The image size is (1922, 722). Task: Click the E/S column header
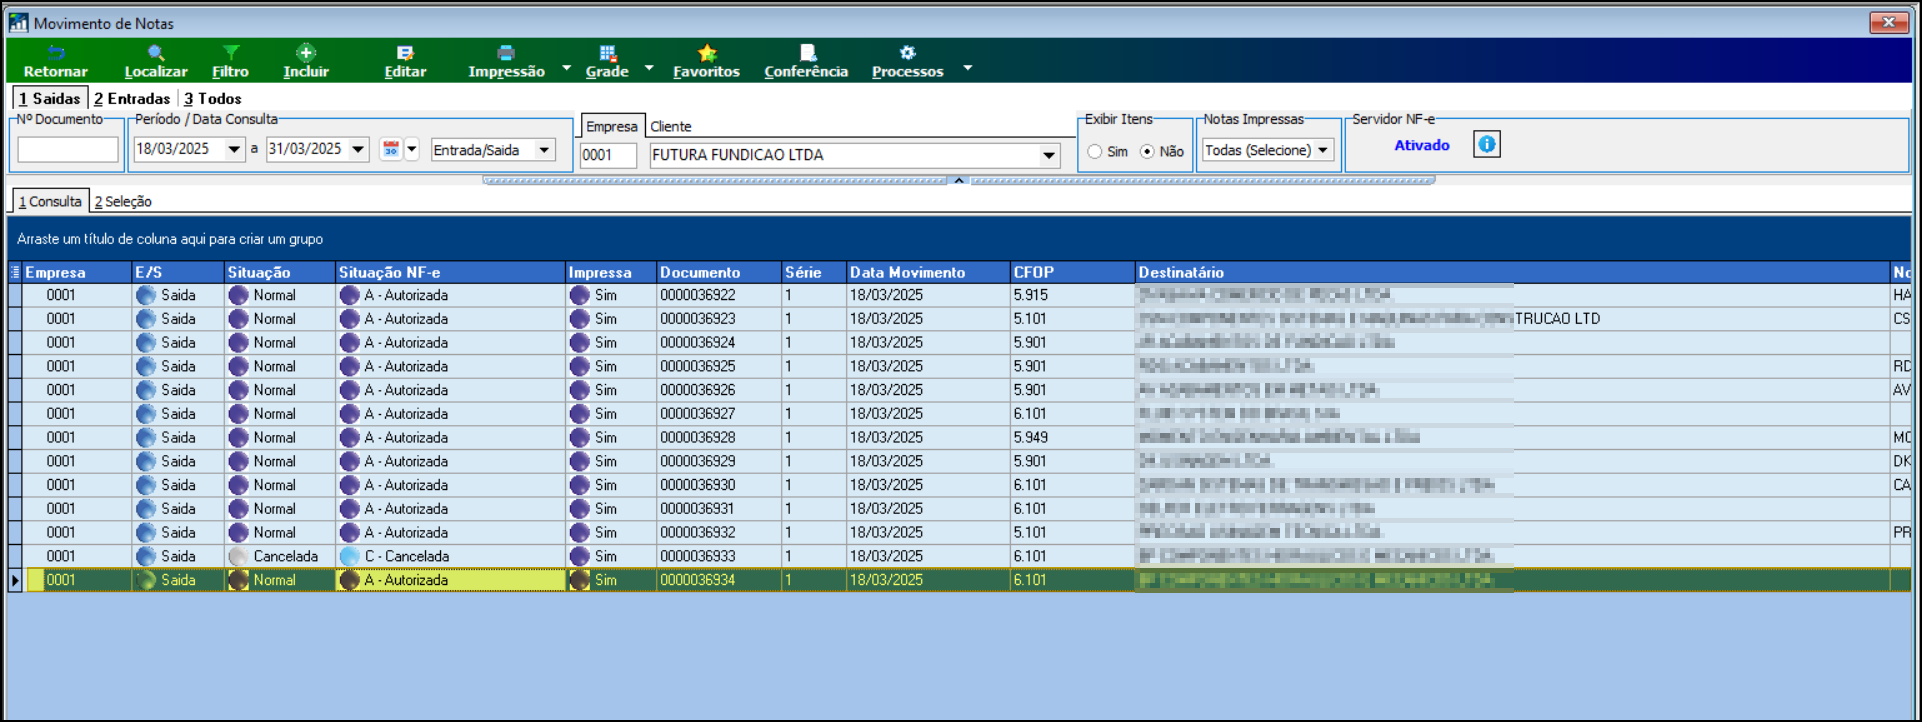pyautogui.click(x=178, y=272)
